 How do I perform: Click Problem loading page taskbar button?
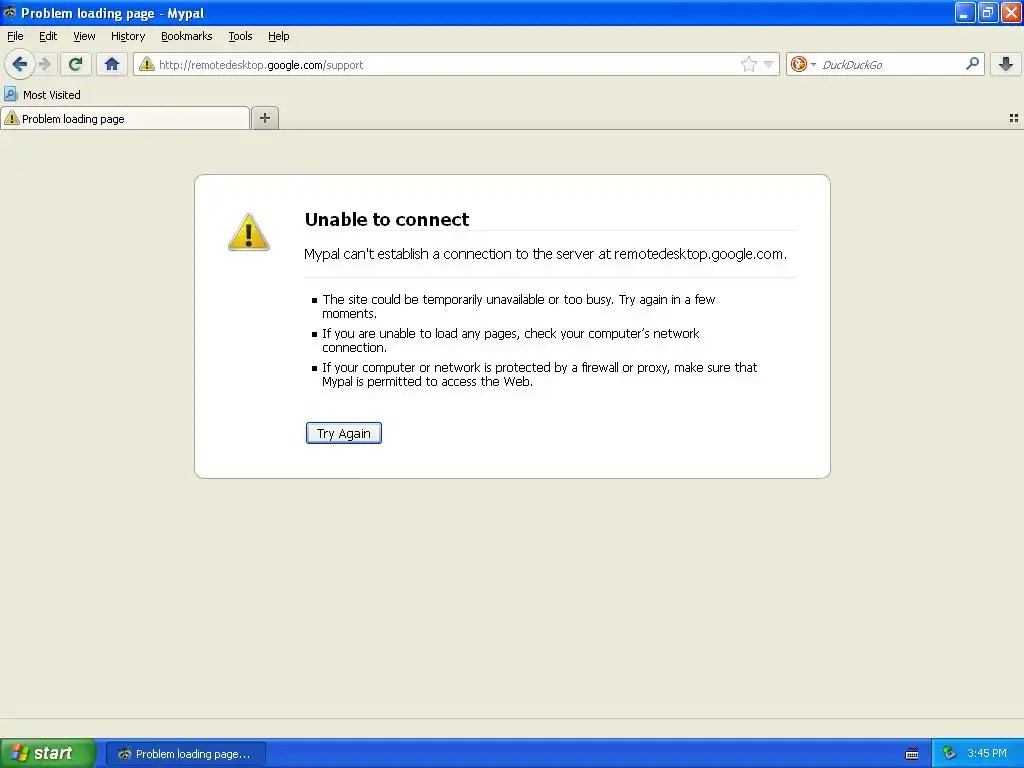point(185,754)
